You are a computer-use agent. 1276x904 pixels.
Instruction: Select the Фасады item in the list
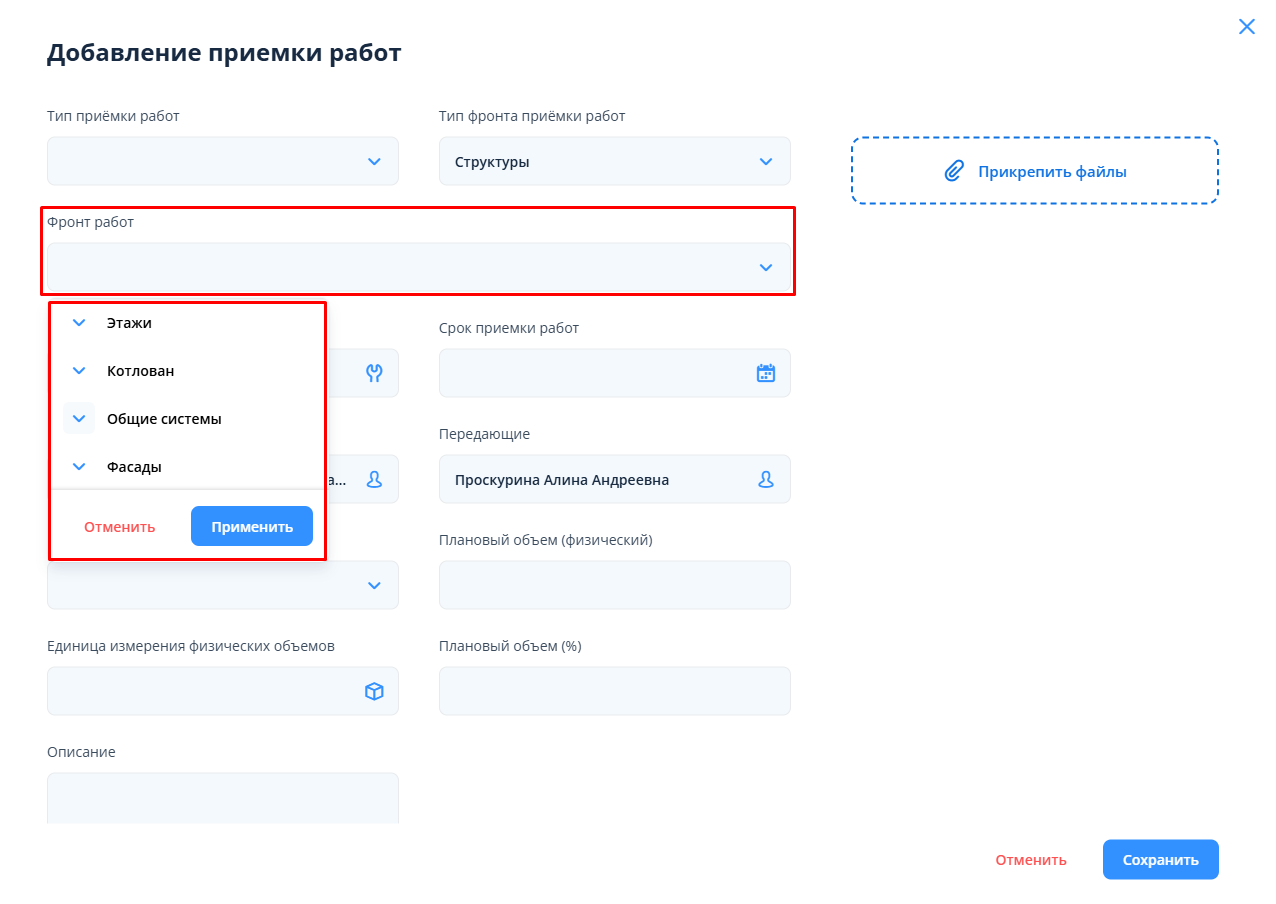pyautogui.click(x=134, y=466)
